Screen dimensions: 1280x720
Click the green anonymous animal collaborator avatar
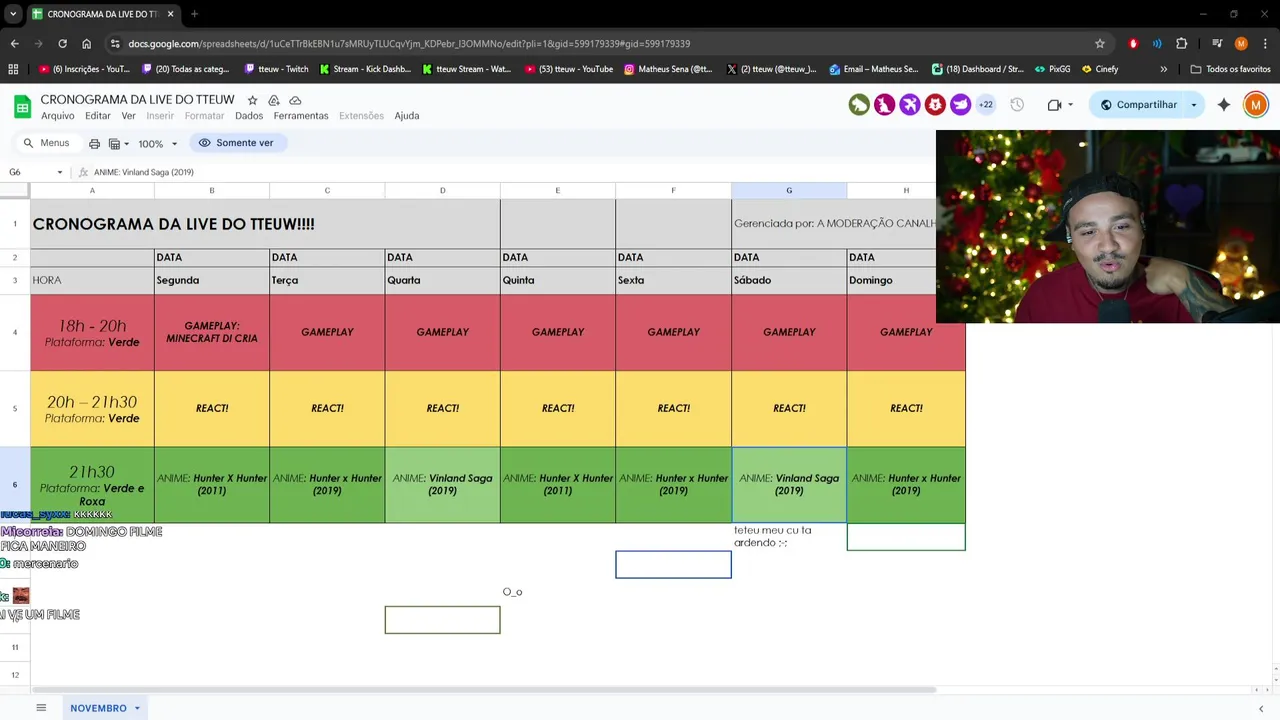pos(859,104)
